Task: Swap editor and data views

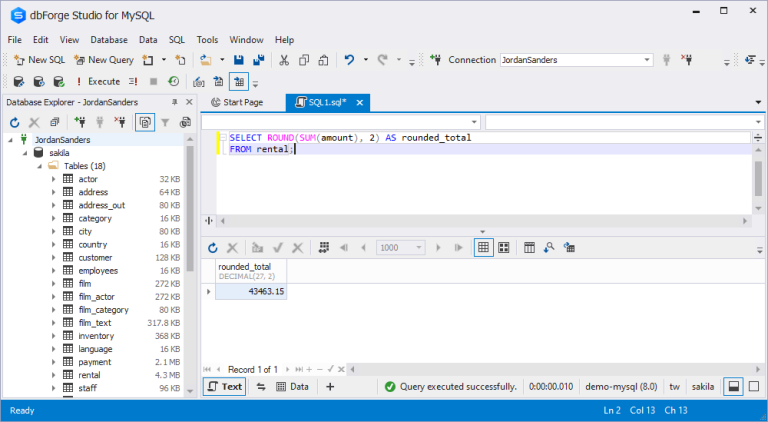Action: pyautogui.click(x=261, y=386)
